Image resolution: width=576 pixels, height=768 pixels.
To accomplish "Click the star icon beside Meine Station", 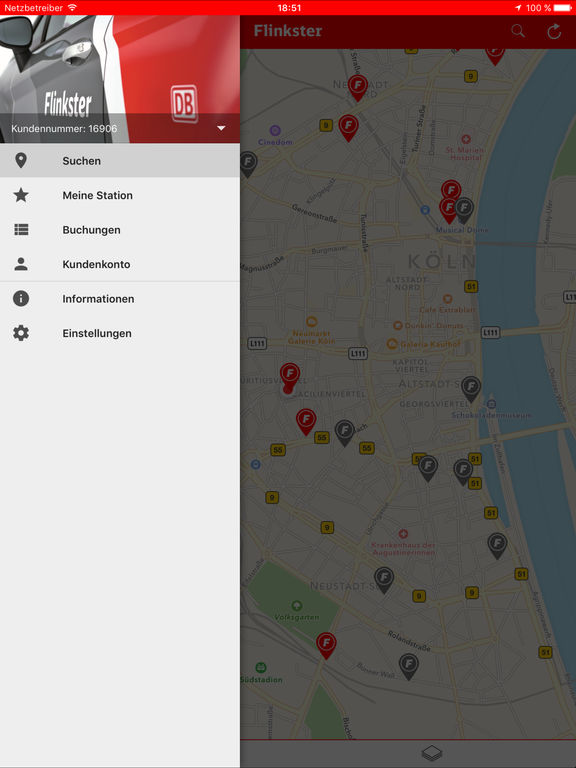I will tap(21, 195).
